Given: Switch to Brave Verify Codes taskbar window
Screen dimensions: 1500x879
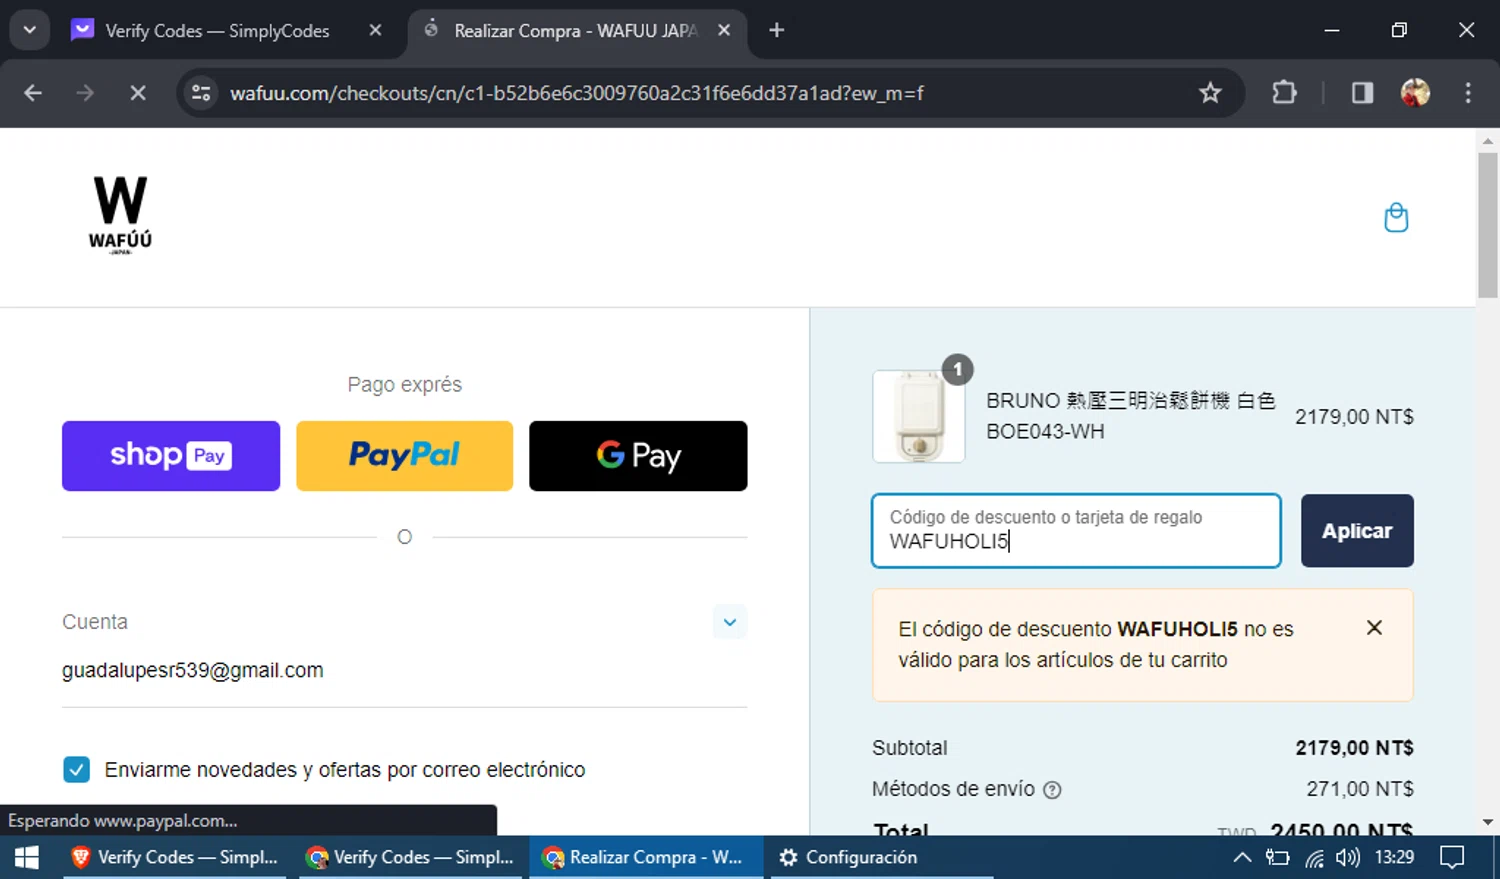Looking at the screenshot, I should [x=175, y=857].
